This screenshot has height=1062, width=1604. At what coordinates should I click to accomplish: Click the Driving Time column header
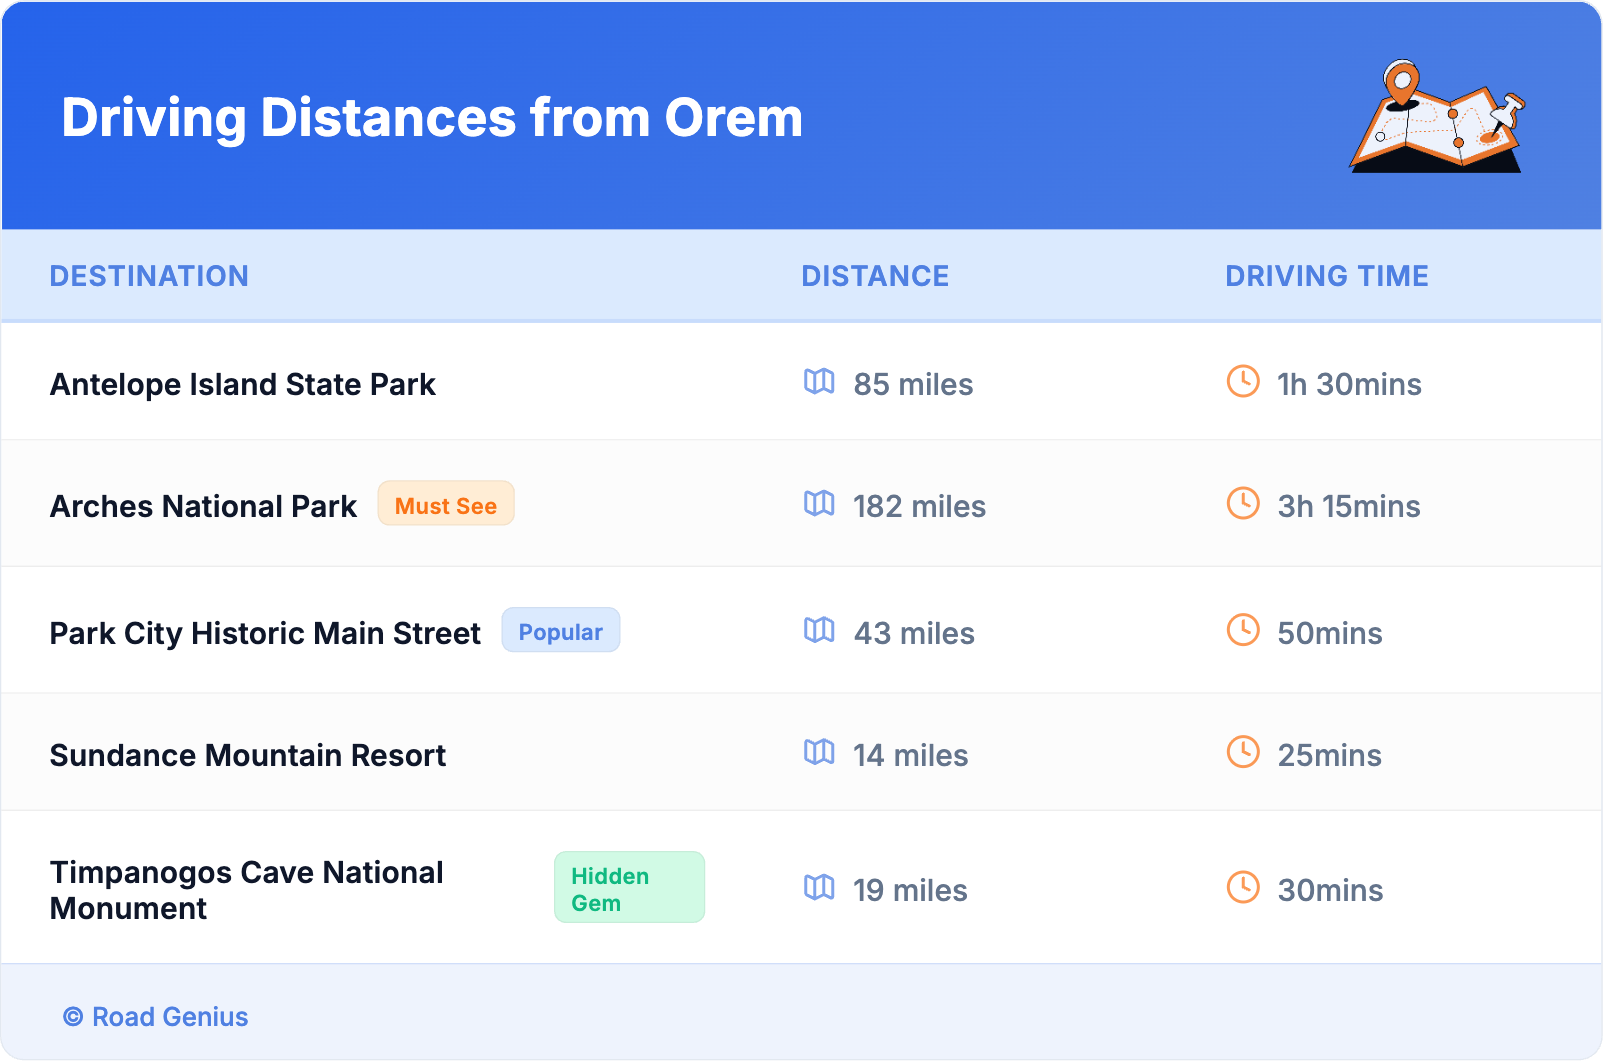point(1326,276)
